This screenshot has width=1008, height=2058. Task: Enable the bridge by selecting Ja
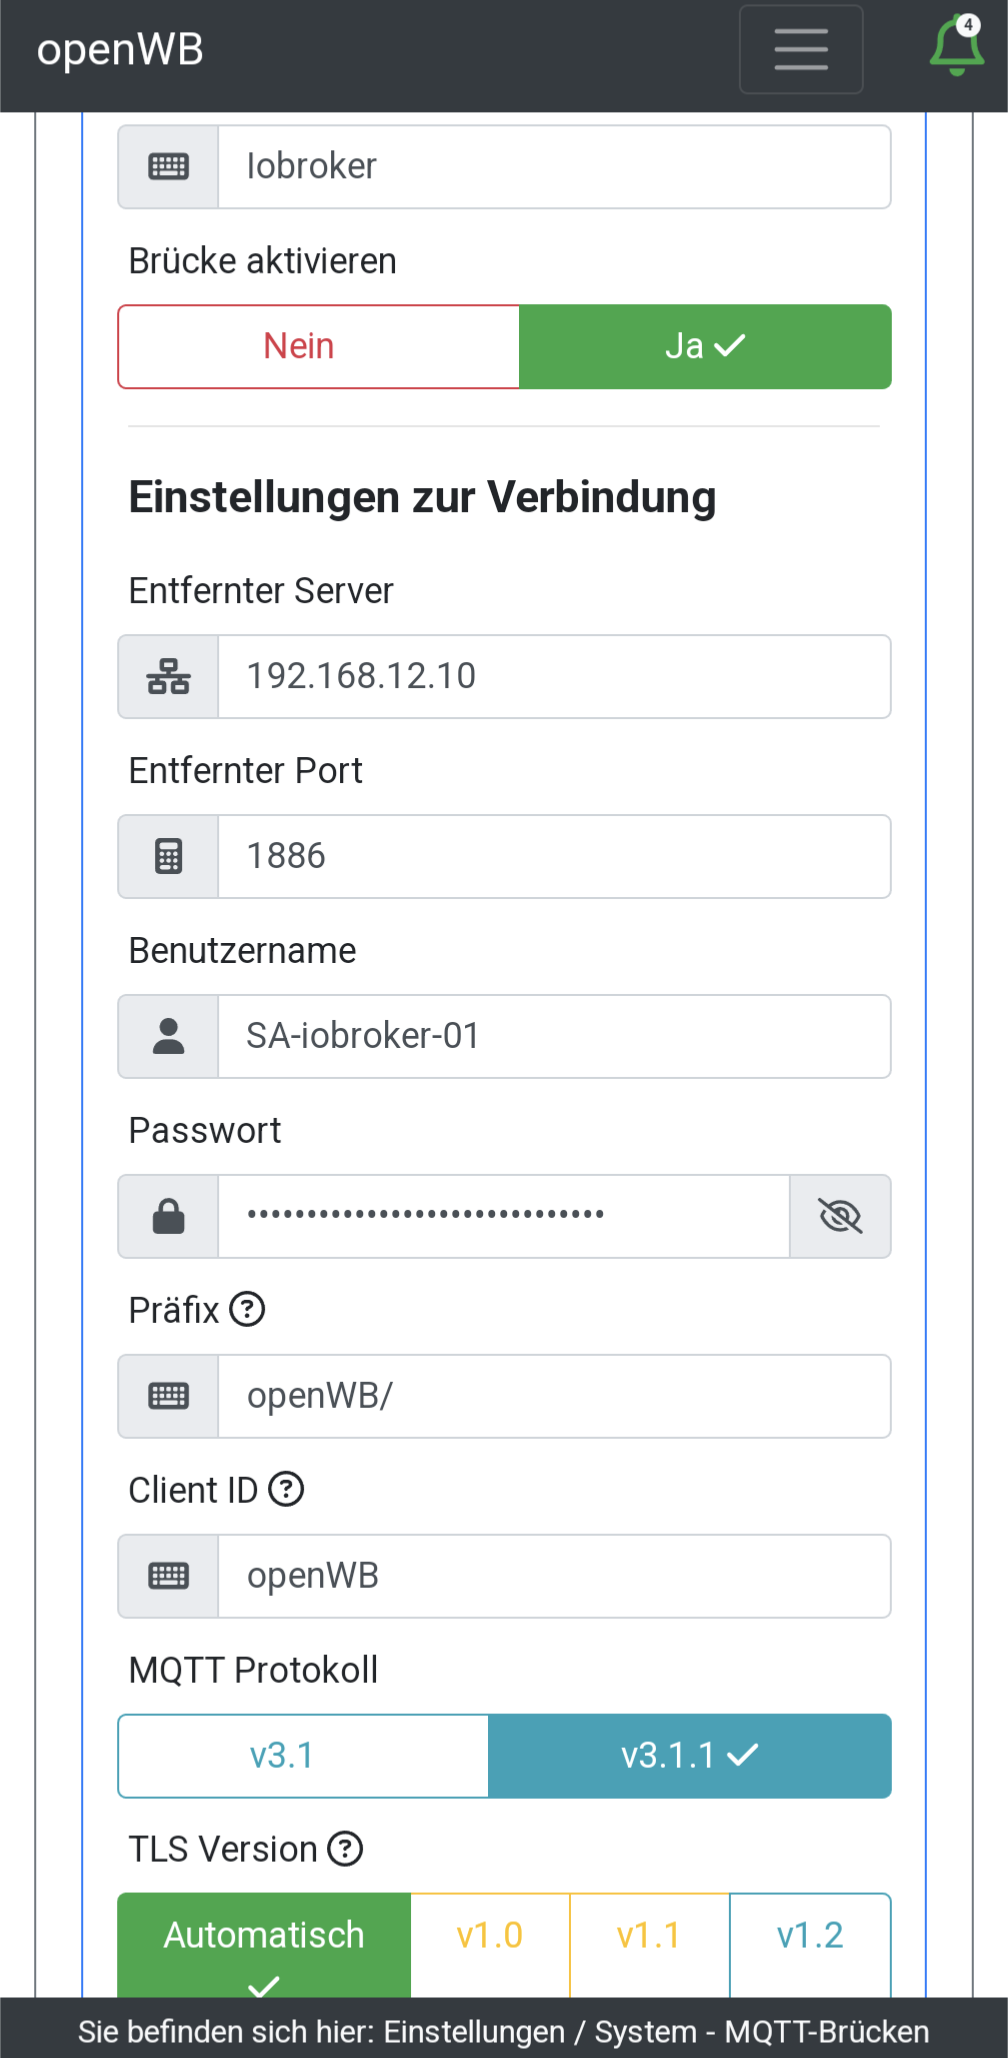[x=705, y=346]
